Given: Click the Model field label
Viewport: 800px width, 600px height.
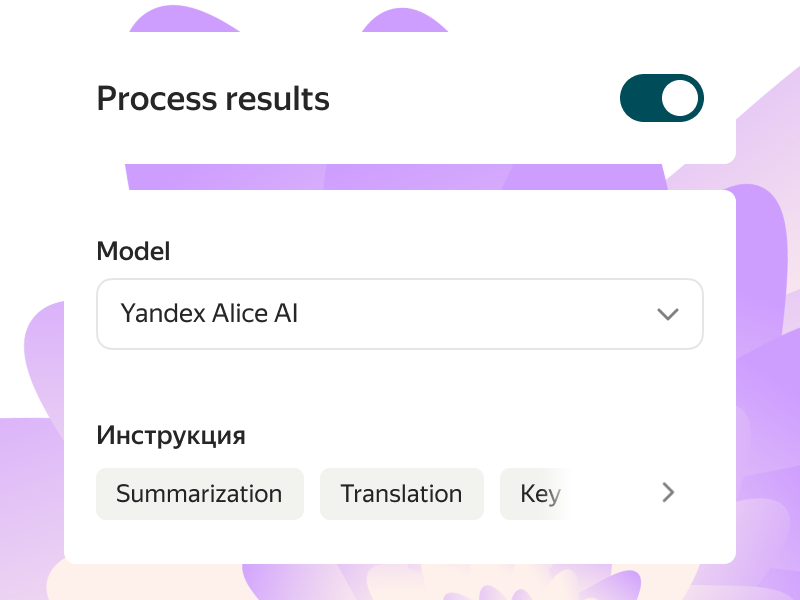Looking at the screenshot, I should pyautogui.click(x=133, y=251).
